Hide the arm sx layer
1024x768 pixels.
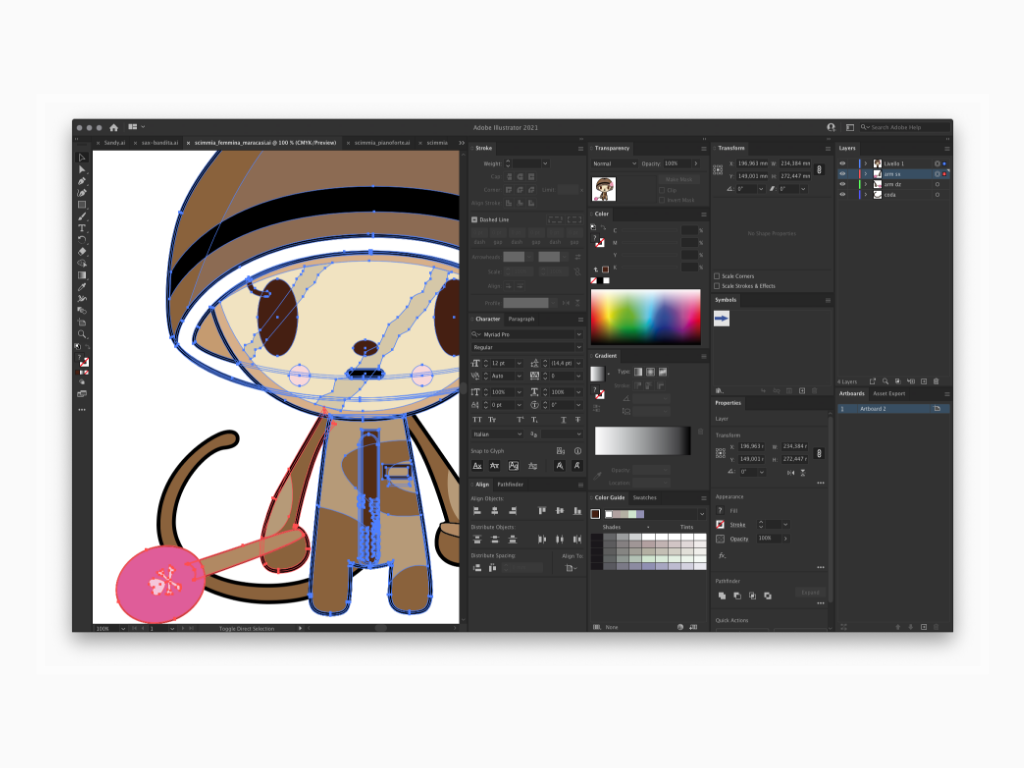coord(842,174)
